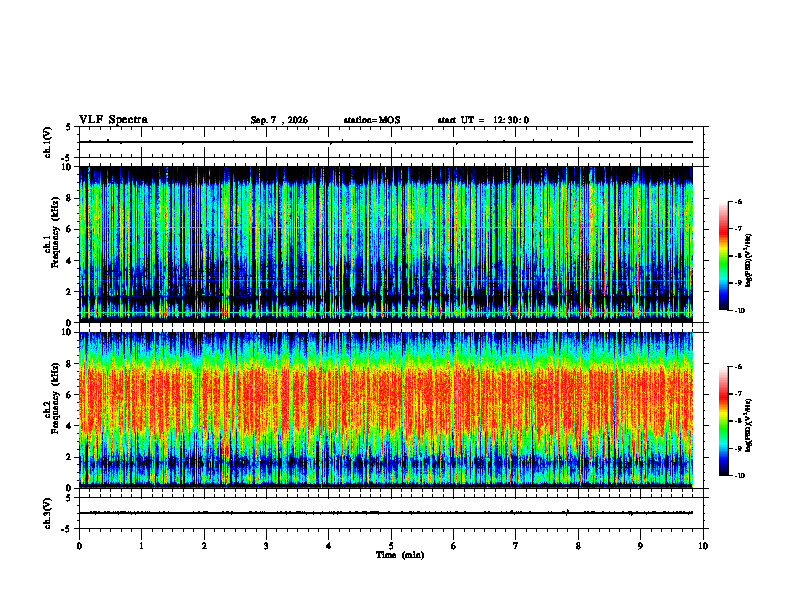Click the ch.1 voltage trace line
This screenshot has width=792, height=612.
386,142
